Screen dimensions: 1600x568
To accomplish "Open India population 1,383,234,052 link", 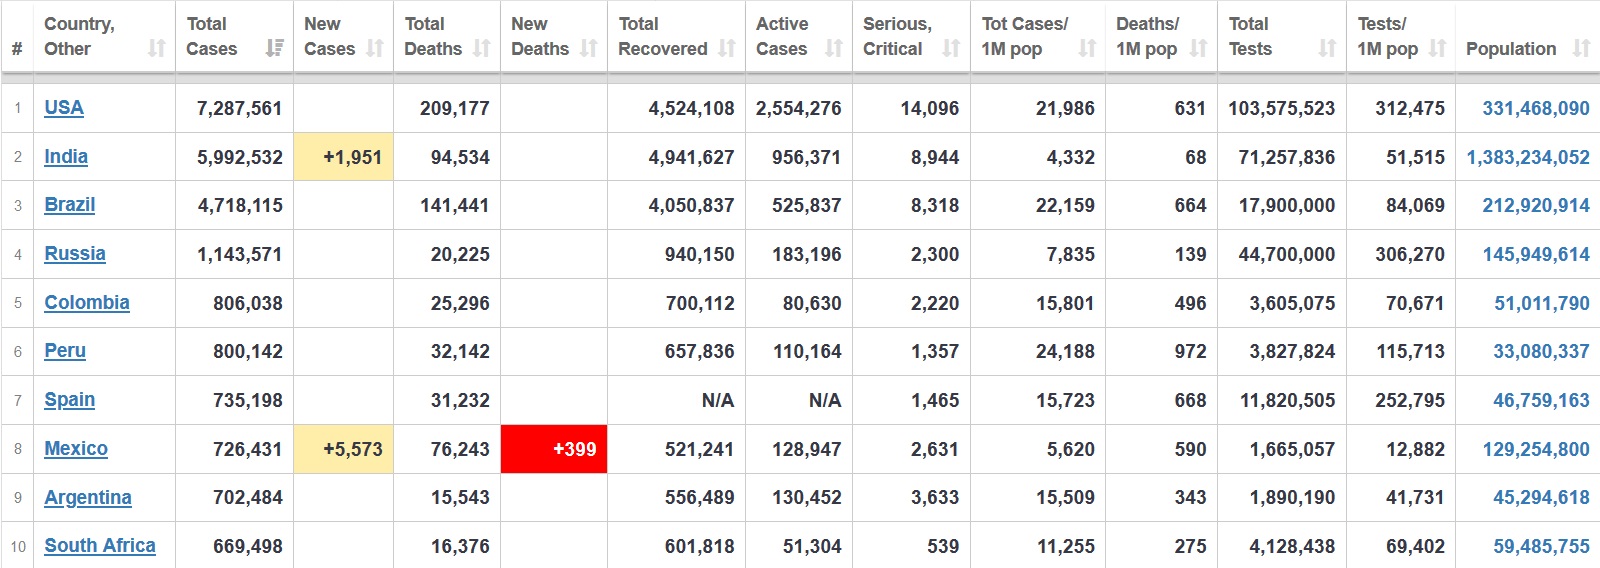I will point(1528,157).
